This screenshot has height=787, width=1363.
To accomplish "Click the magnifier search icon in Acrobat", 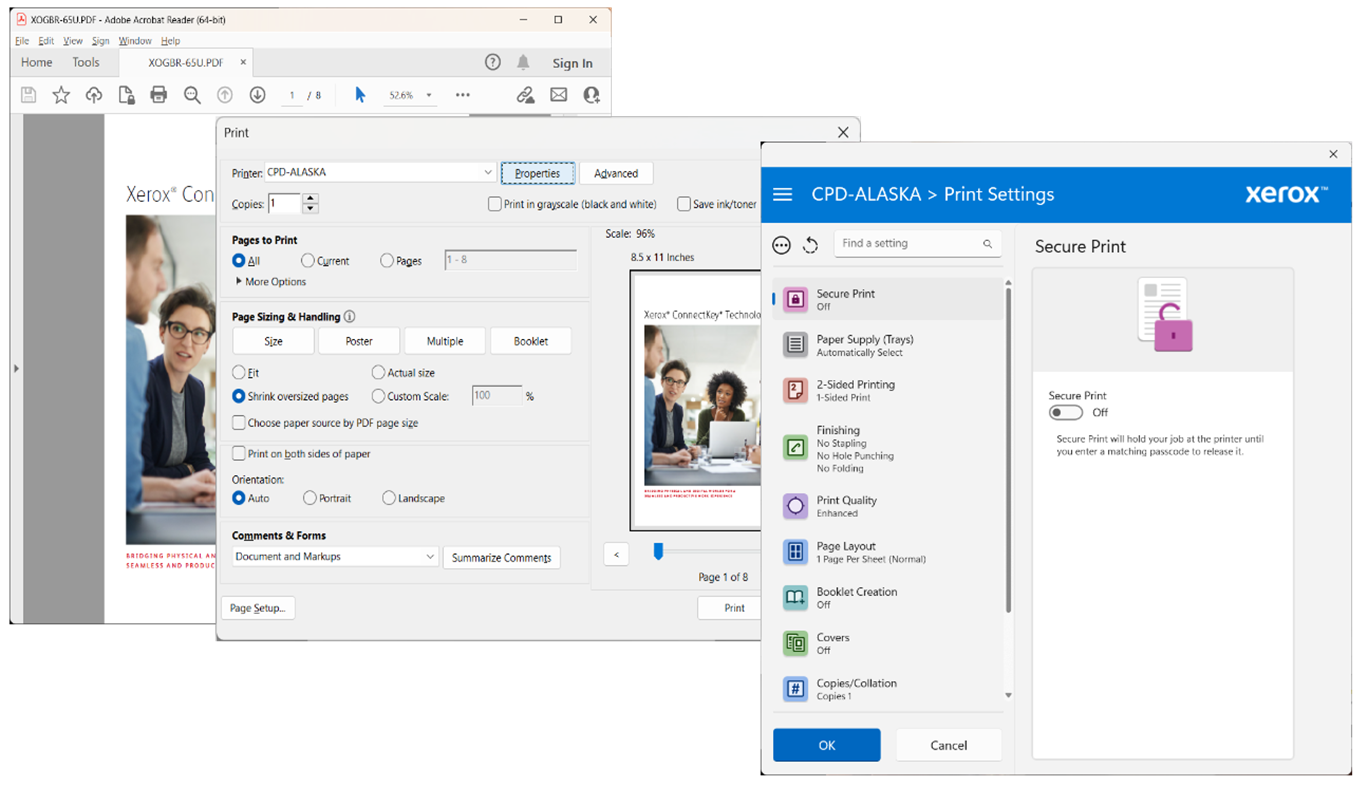I will [x=192, y=95].
